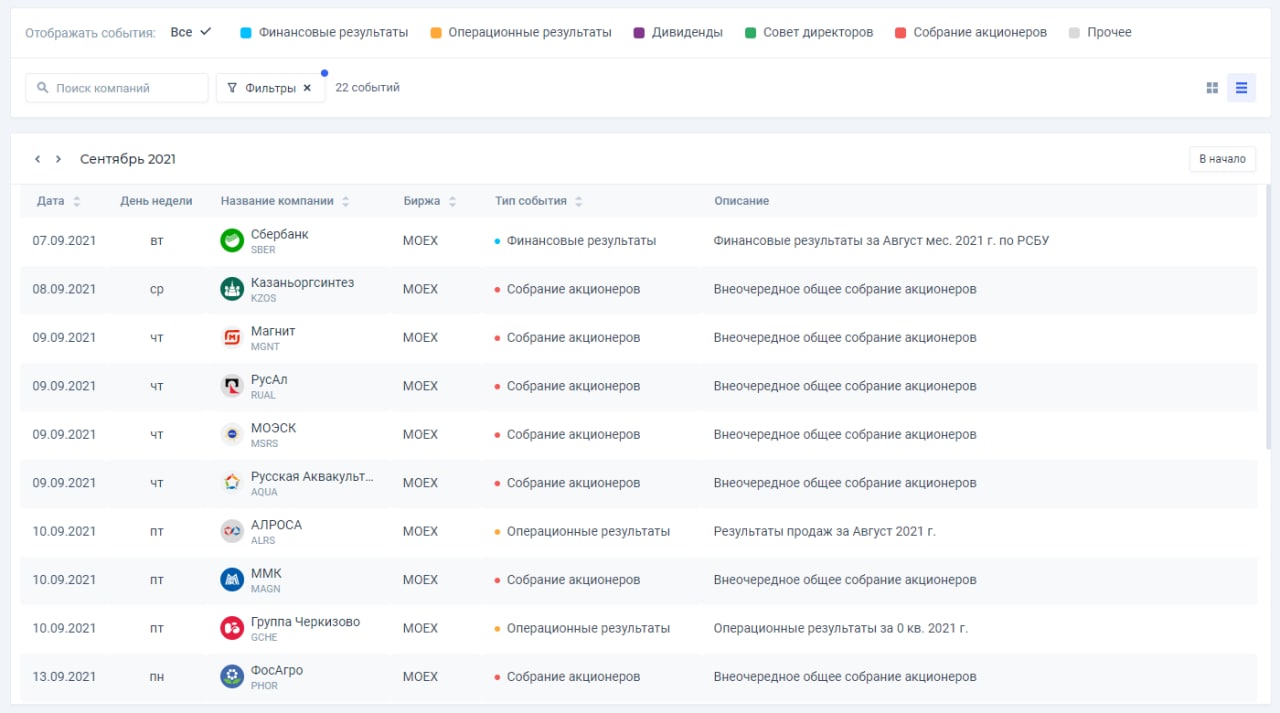
Task: Click the Казаньоргсинтез company logo icon
Action: (x=232, y=289)
